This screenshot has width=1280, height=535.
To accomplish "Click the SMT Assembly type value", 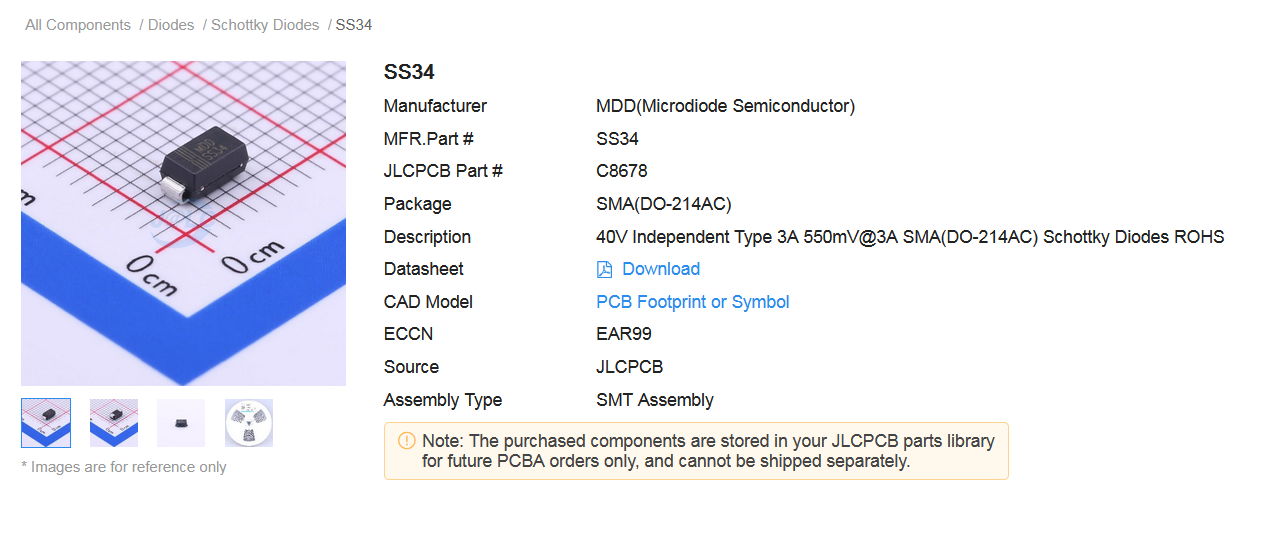I will tap(654, 400).
